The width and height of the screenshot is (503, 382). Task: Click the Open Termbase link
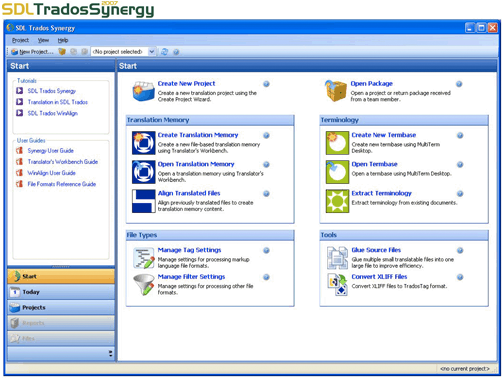(x=374, y=164)
